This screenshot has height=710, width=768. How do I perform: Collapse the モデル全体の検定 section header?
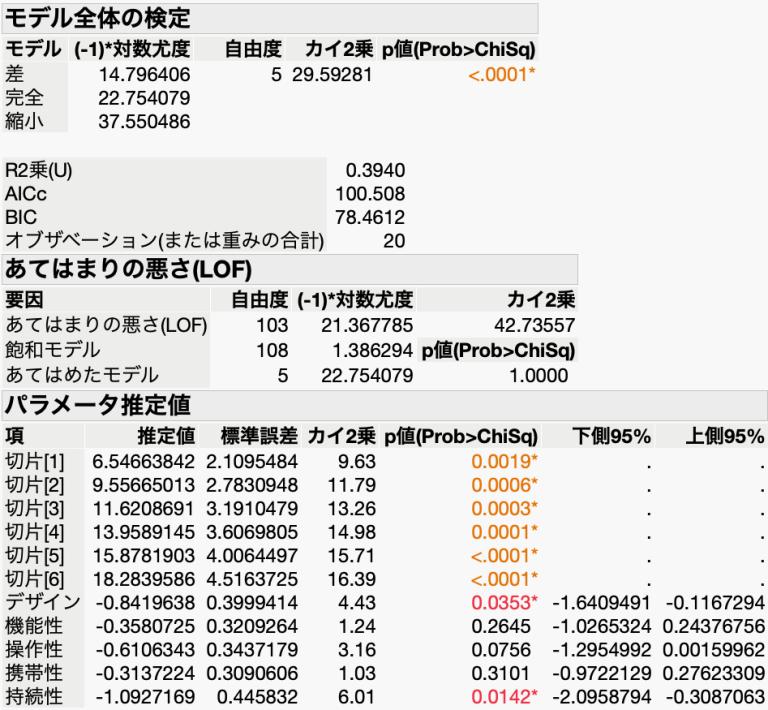click(98, 18)
